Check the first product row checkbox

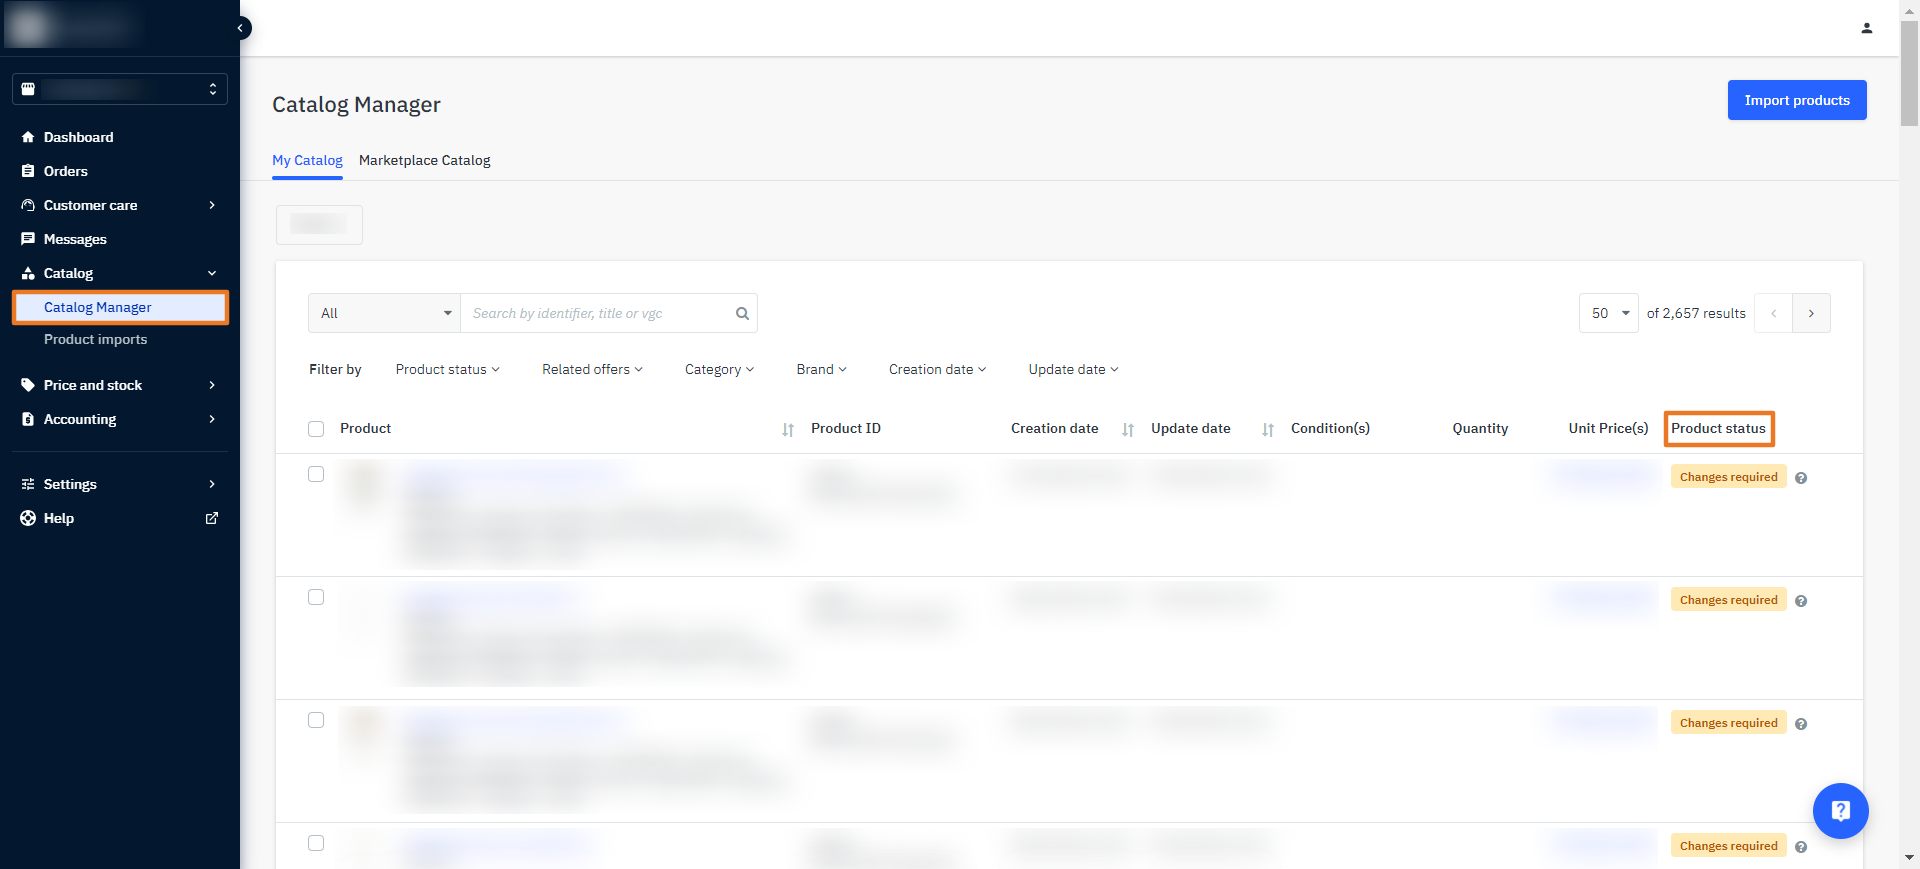(x=316, y=474)
